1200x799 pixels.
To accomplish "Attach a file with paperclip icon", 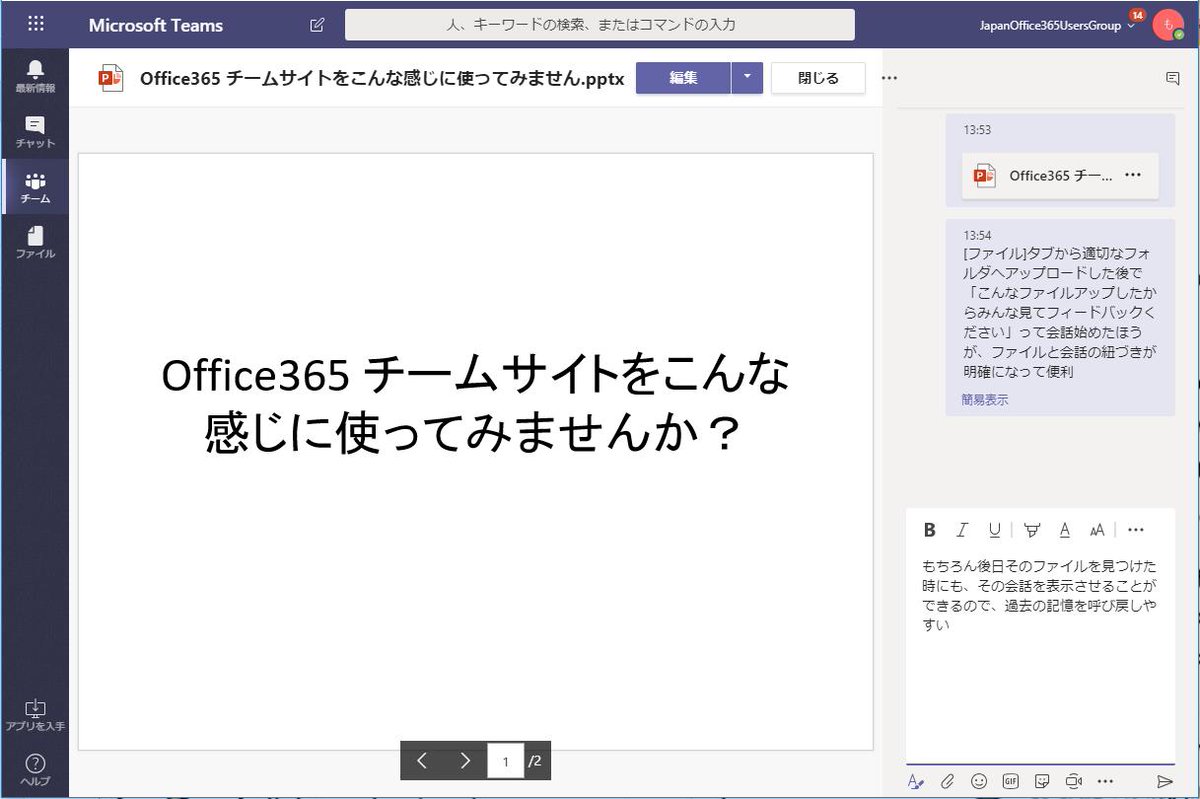I will pyautogui.click(x=947, y=780).
